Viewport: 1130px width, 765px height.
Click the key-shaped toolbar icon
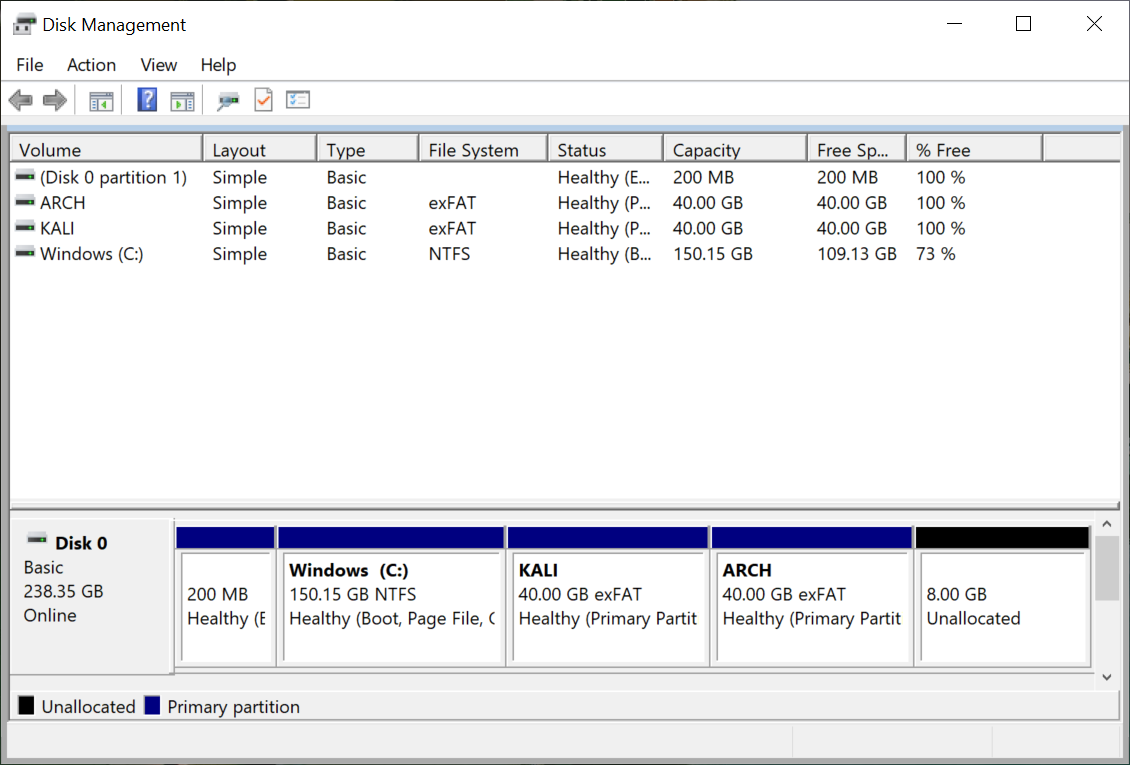click(x=228, y=101)
